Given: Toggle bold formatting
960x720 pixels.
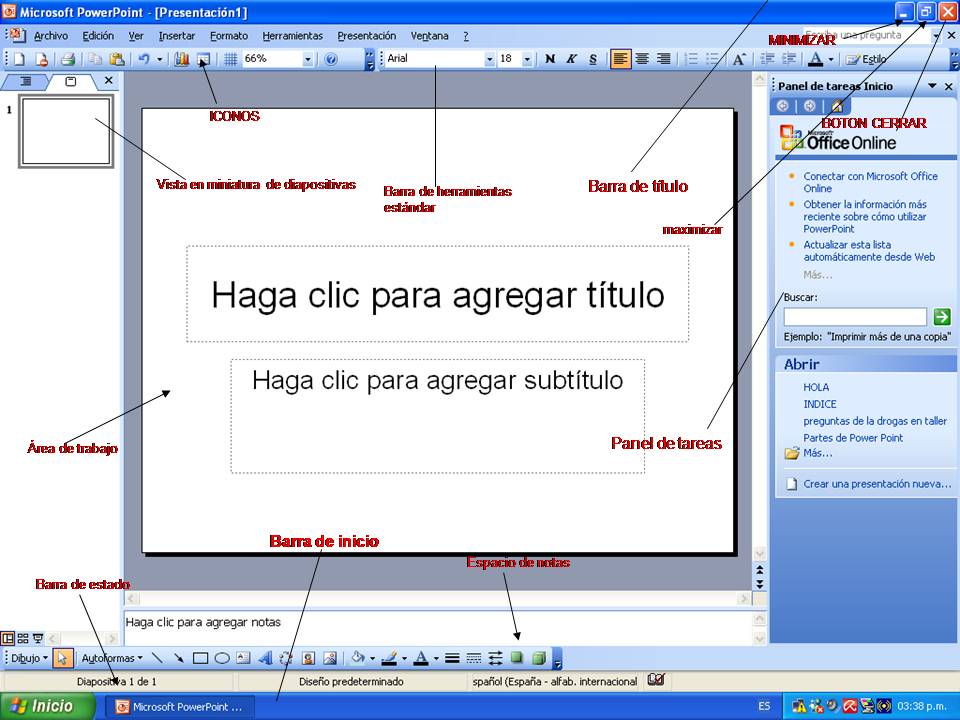Looking at the screenshot, I should pyautogui.click(x=549, y=59).
